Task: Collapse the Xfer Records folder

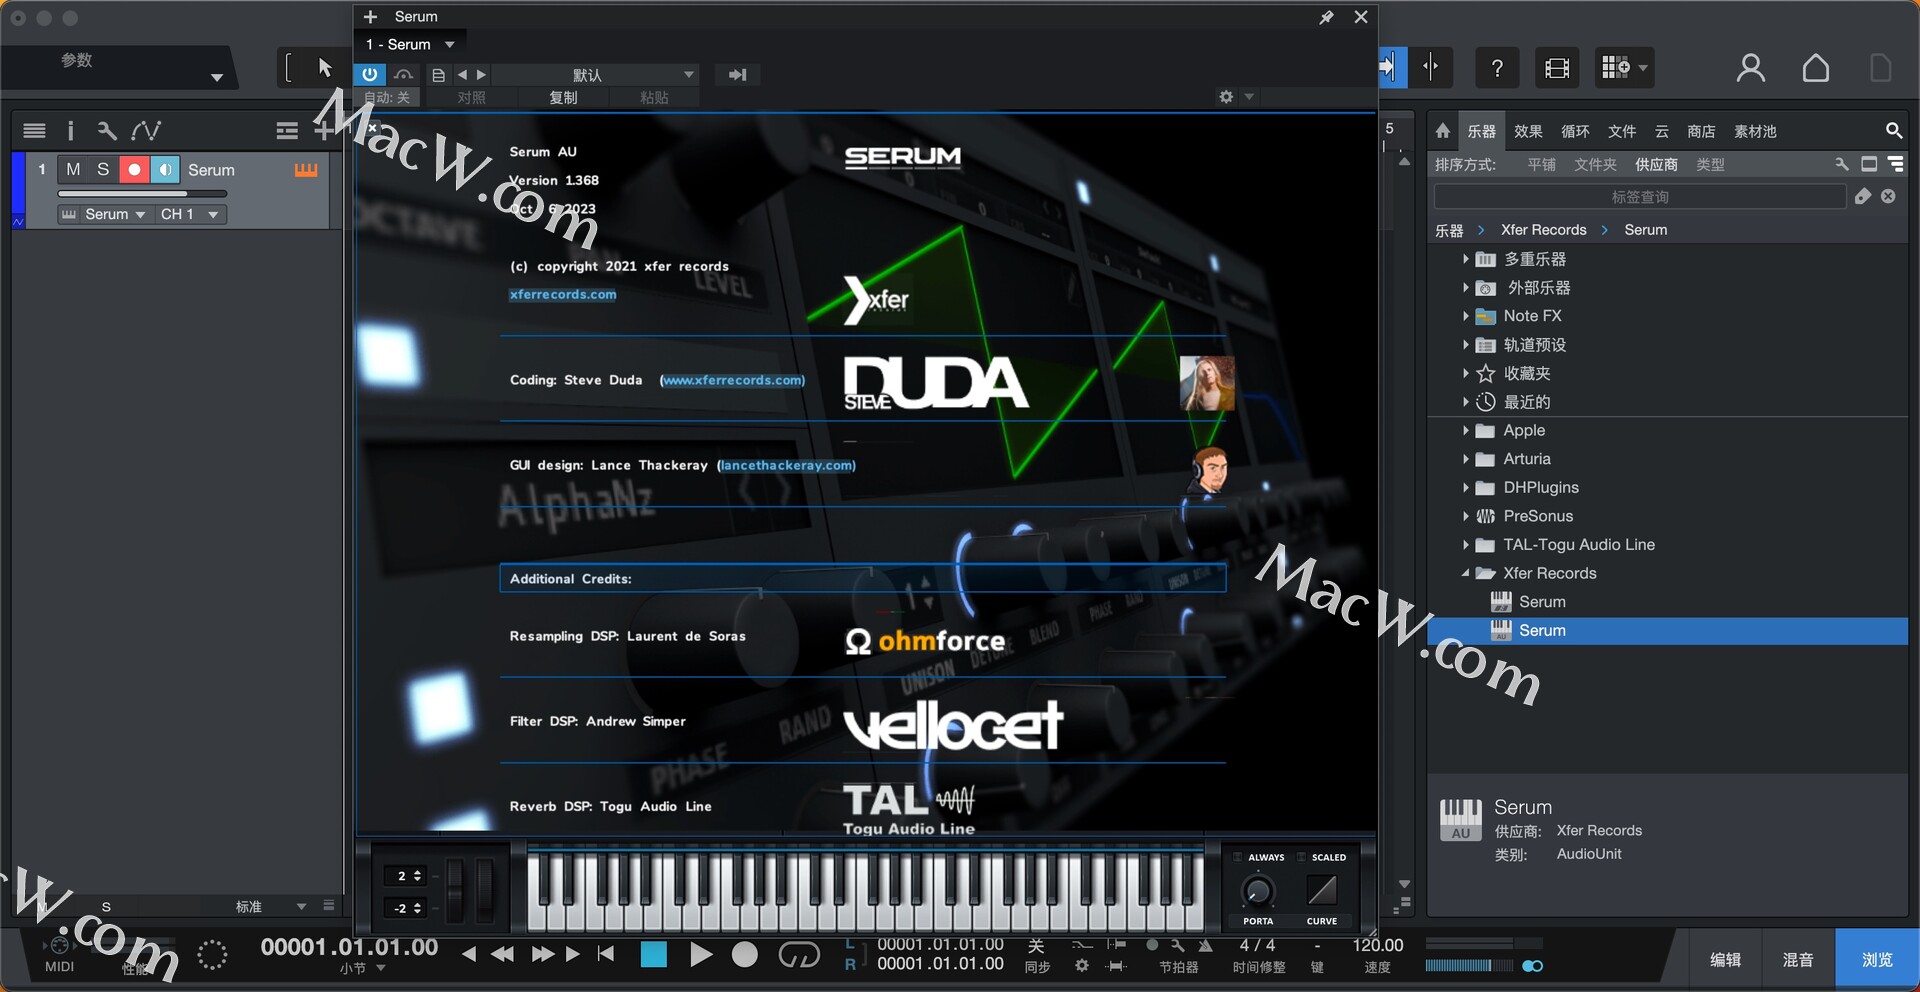Action: pos(1465,573)
